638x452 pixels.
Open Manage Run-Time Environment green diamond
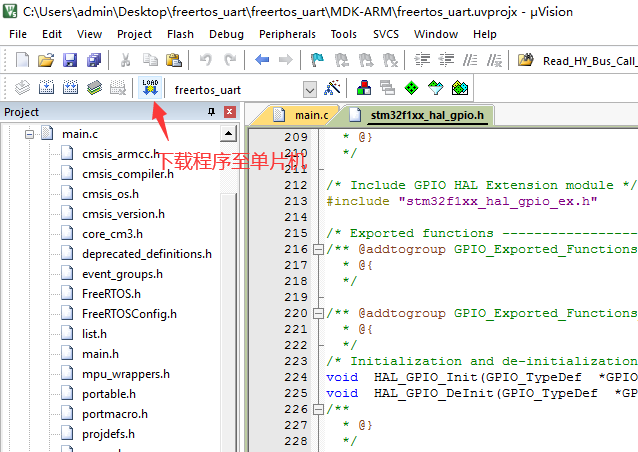point(411,87)
